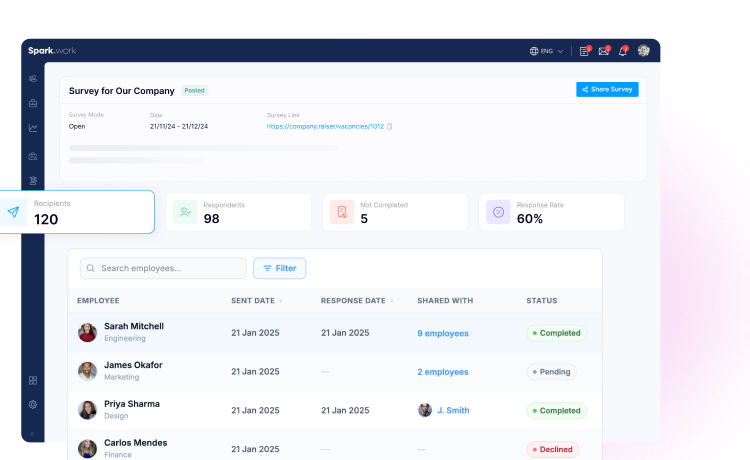Select the Recipients 120 card

(77, 212)
